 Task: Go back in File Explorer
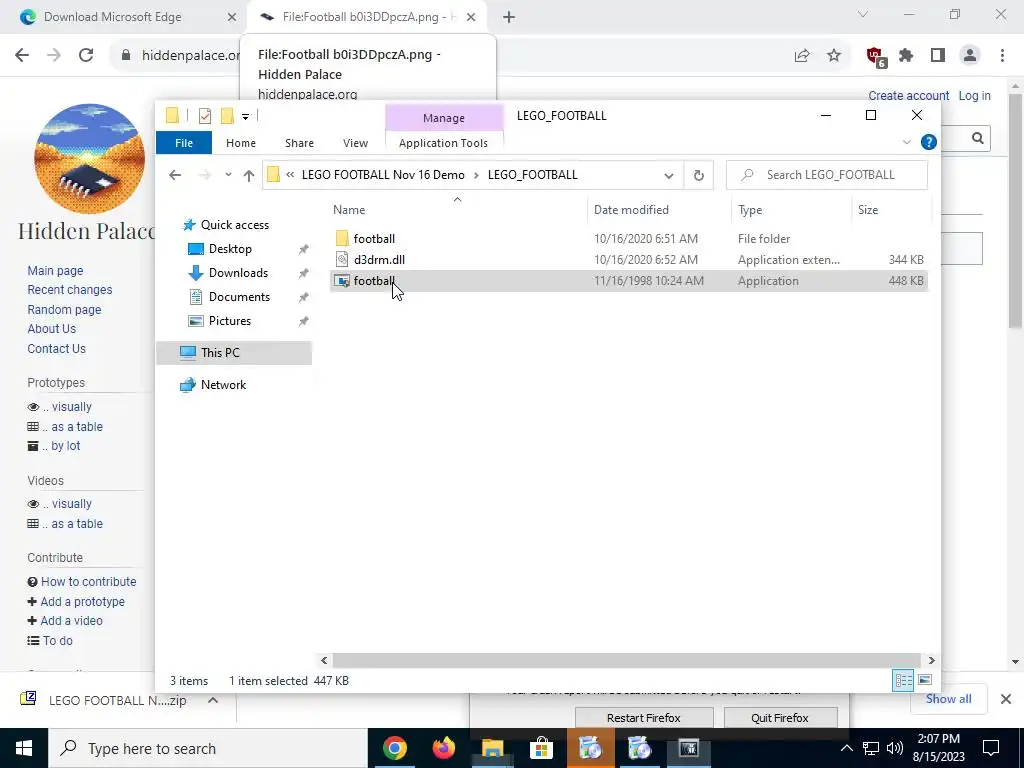pyautogui.click(x=174, y=175)
